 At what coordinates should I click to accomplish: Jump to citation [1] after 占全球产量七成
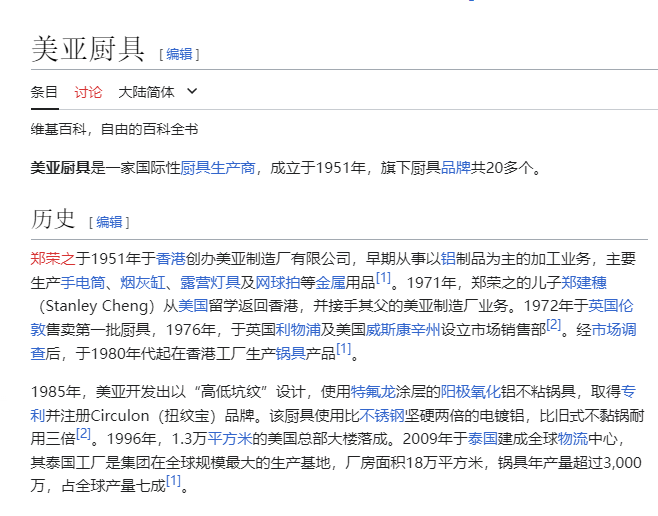173,481
